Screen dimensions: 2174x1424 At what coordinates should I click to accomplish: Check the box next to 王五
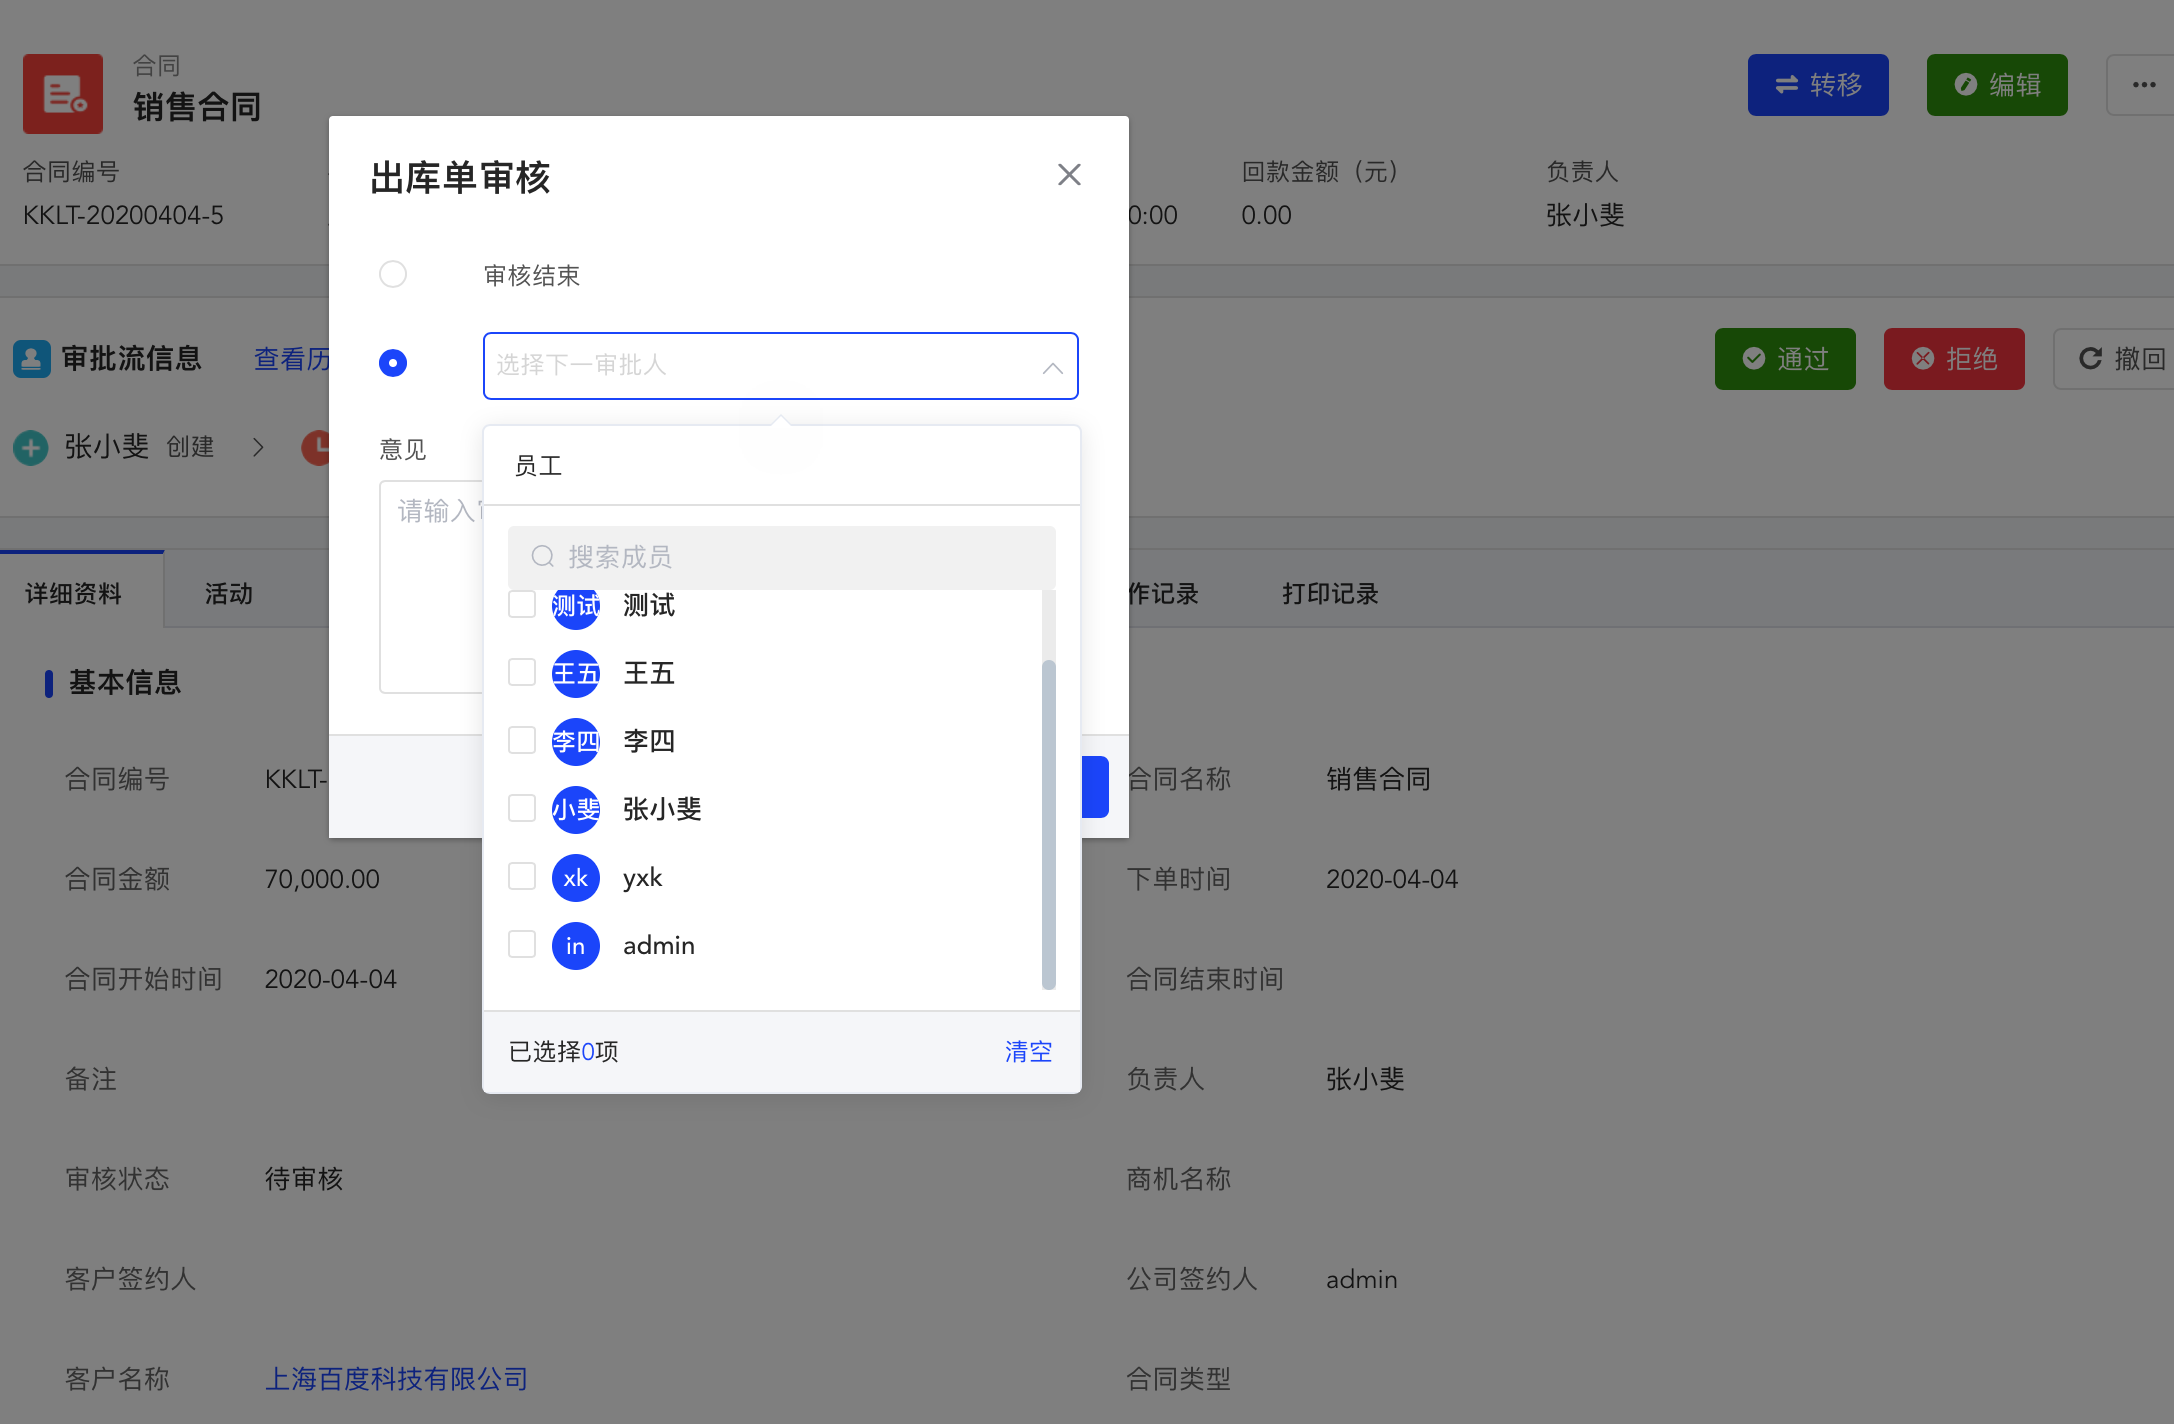pos(522,672)
